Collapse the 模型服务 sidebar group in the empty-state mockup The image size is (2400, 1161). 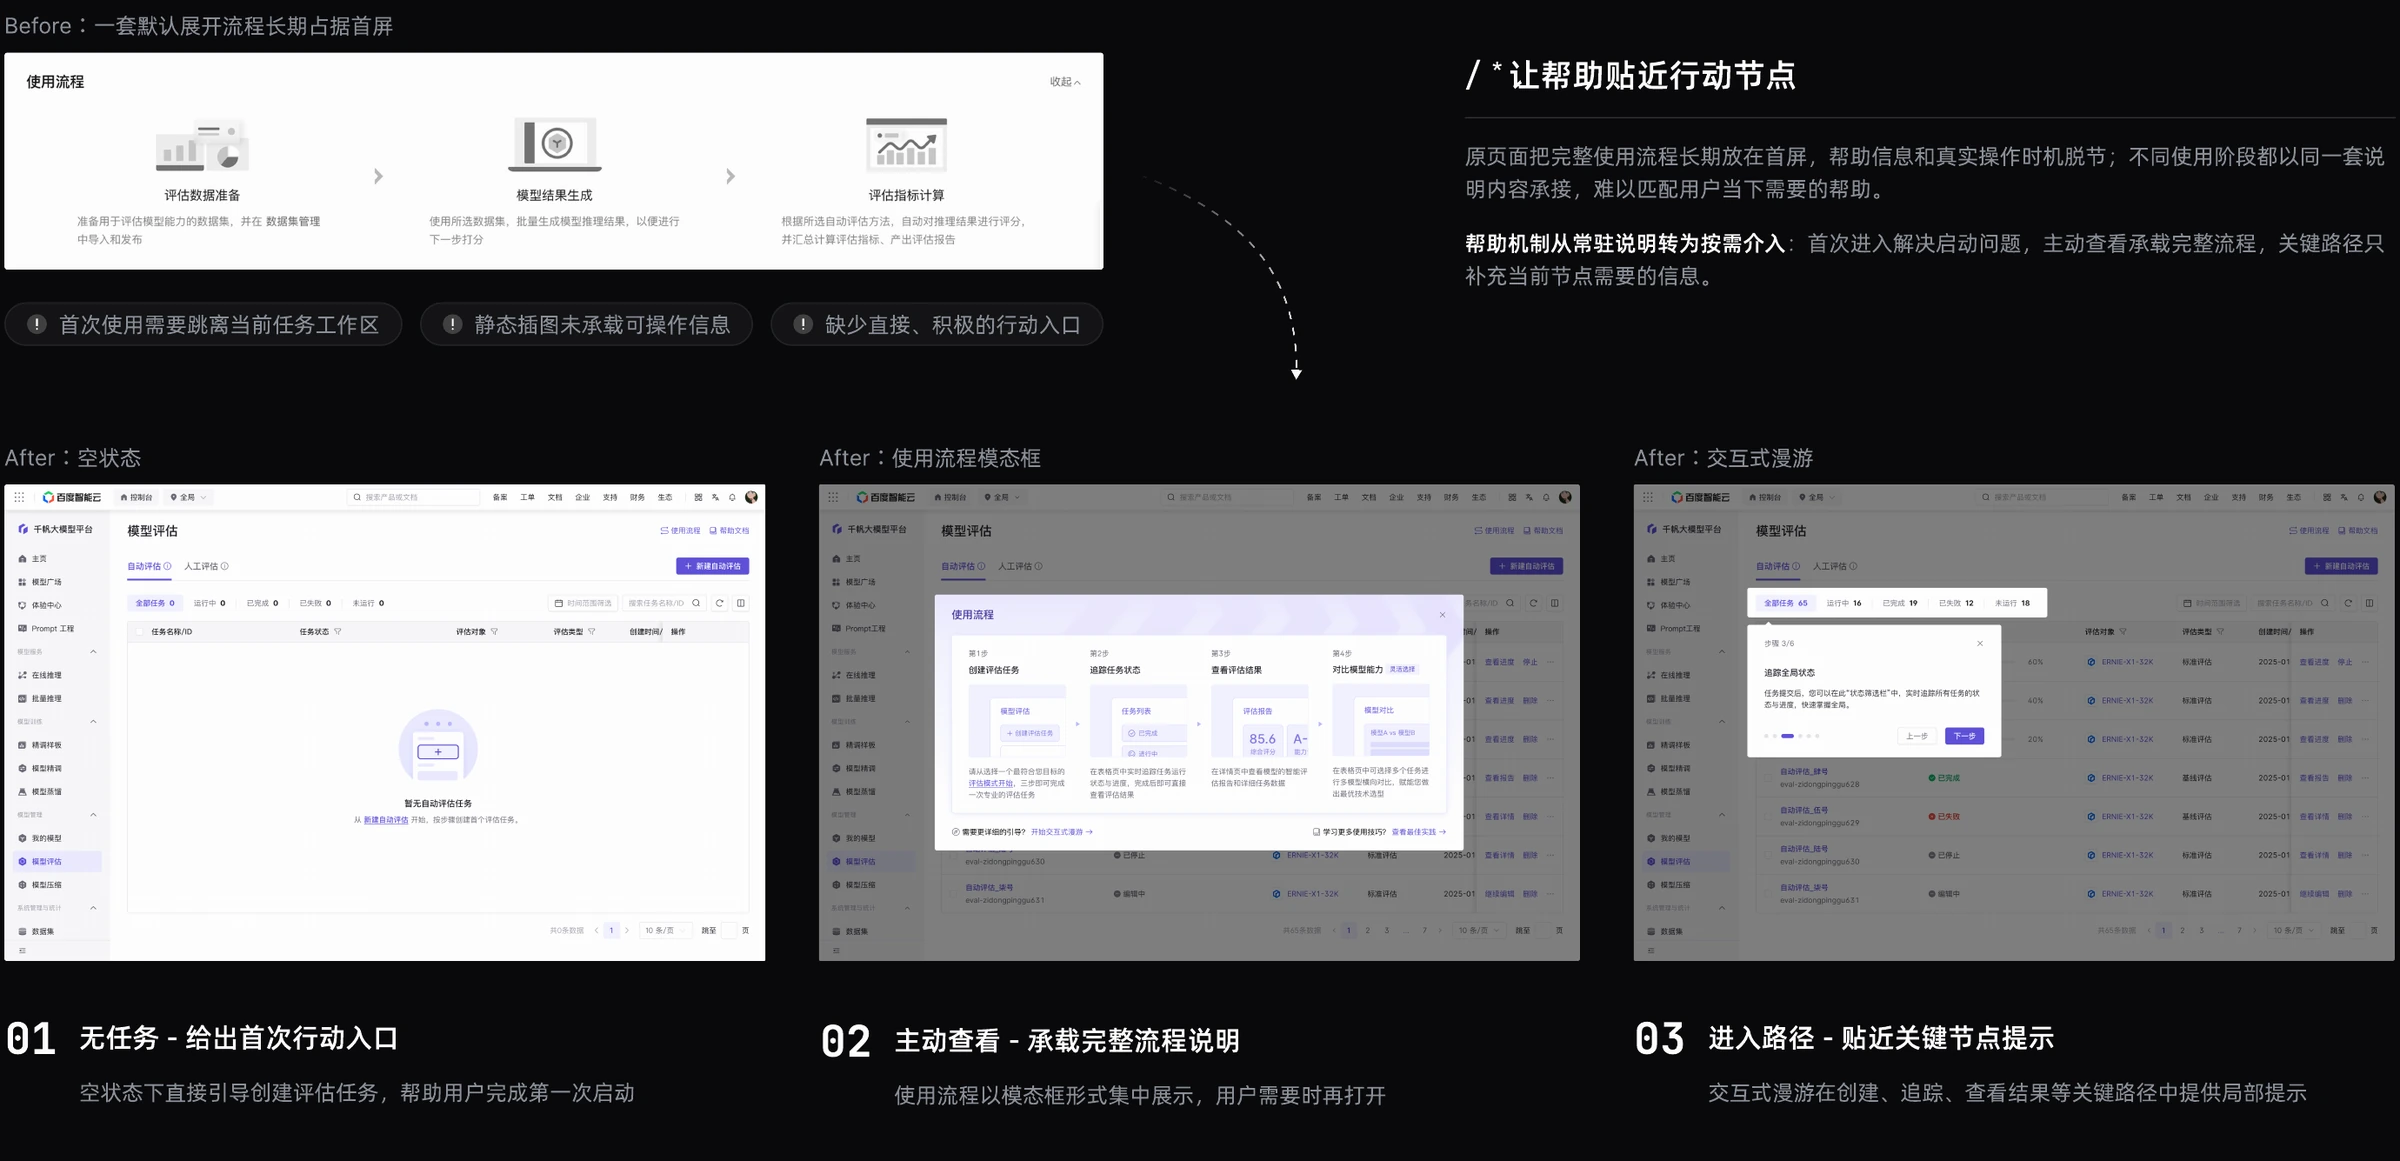93,652
